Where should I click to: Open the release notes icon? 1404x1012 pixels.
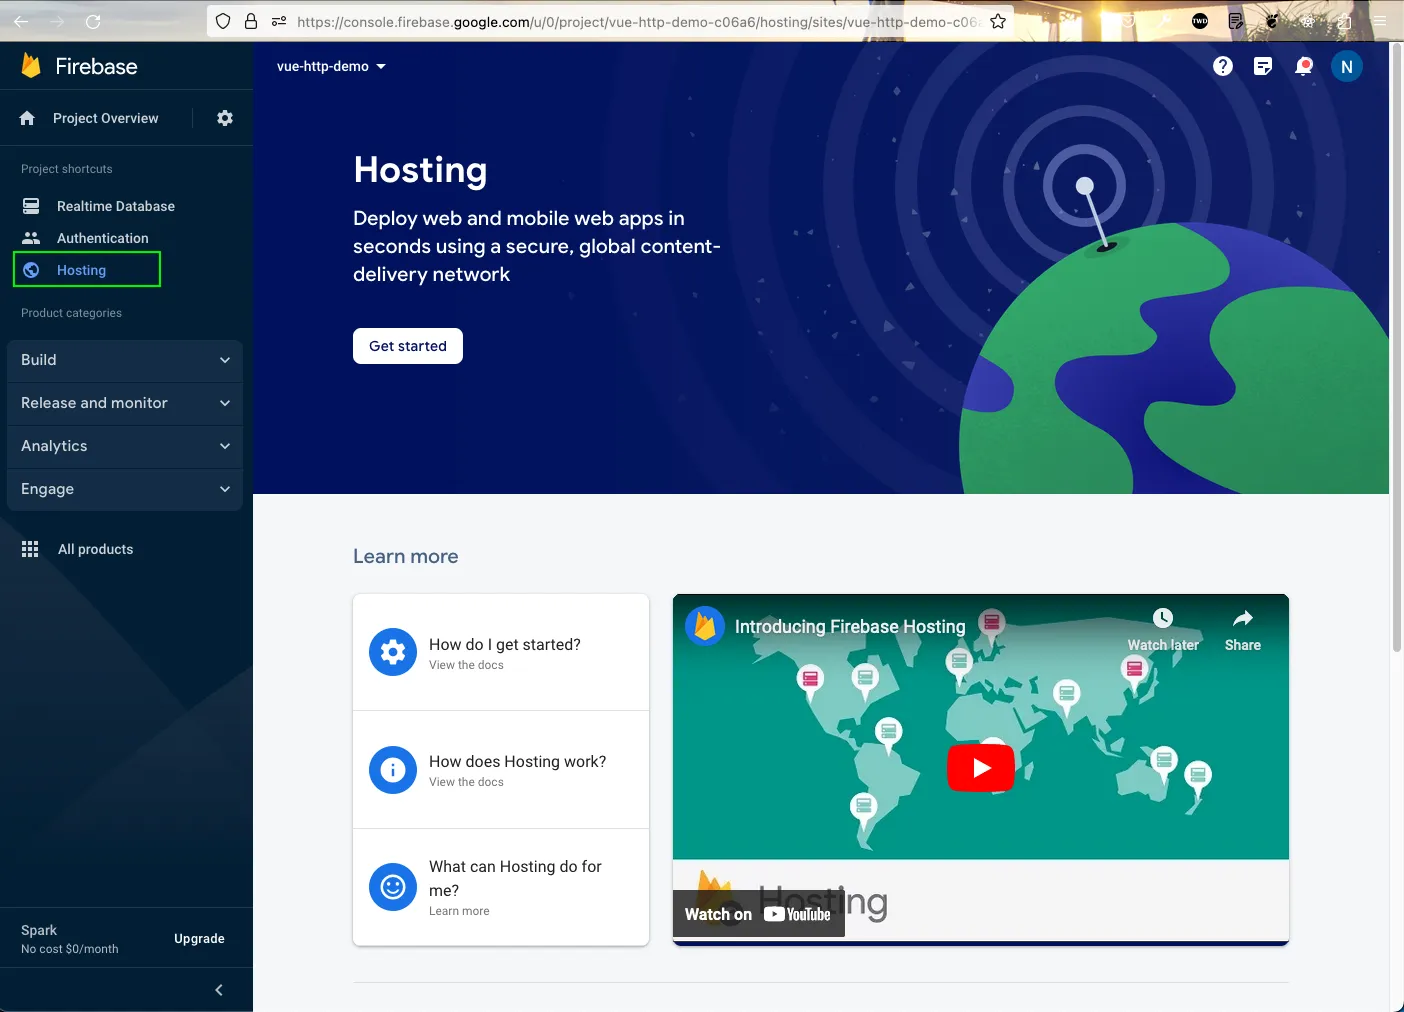tap(1263, 66)
